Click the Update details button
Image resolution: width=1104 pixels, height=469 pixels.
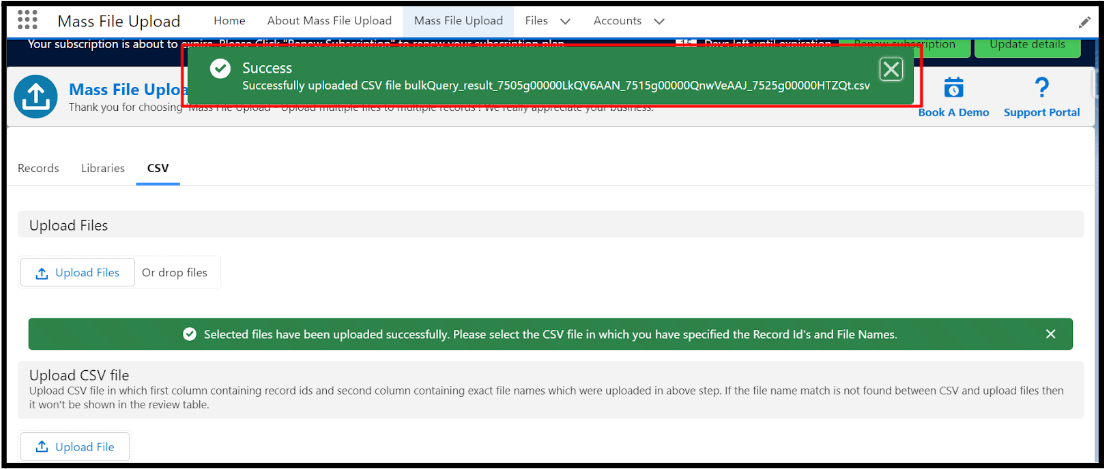1027,45
